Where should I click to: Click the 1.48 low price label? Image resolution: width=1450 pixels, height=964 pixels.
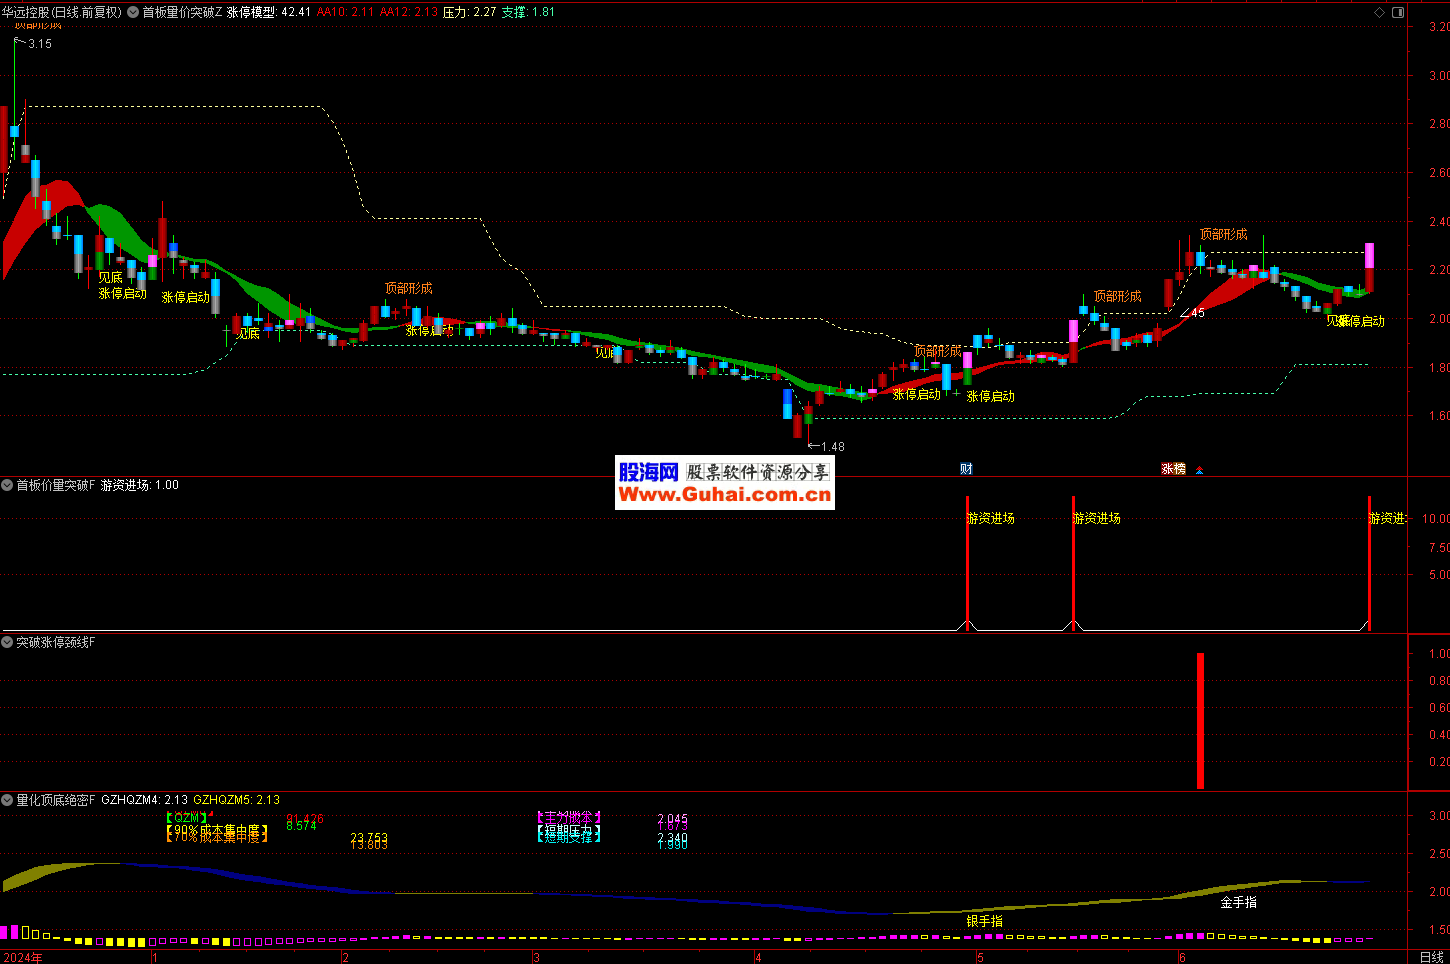833,447
